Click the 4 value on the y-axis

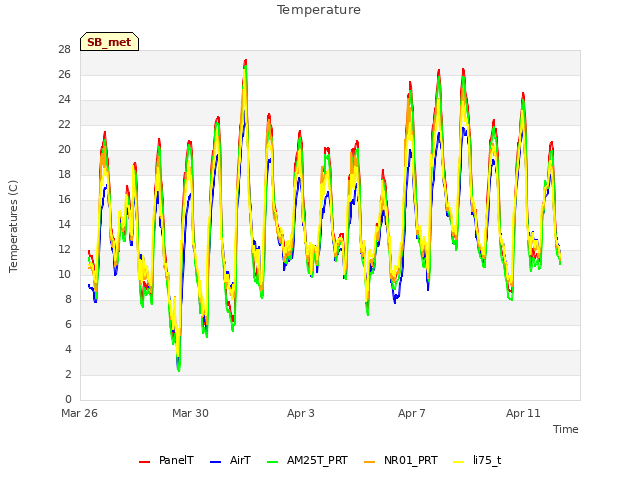pos(68,349)
